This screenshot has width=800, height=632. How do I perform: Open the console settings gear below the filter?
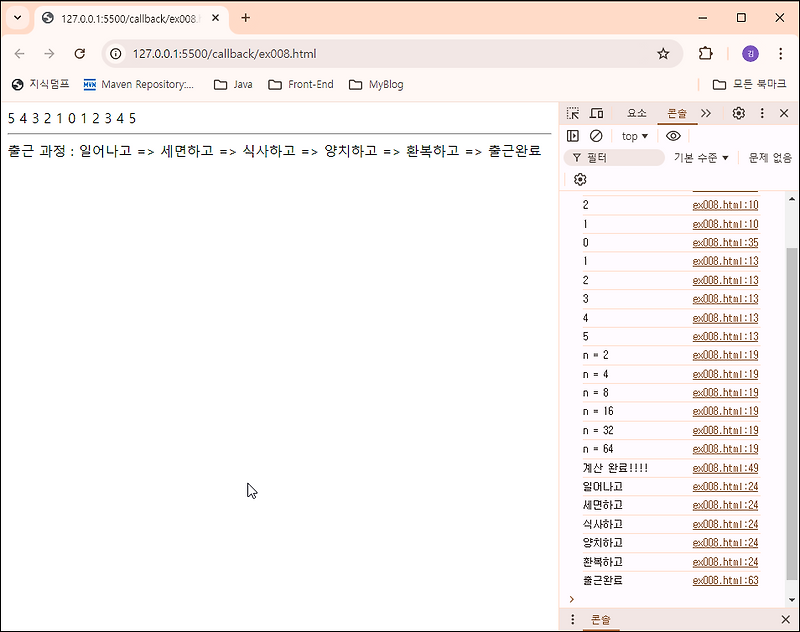tap(581, 178)
